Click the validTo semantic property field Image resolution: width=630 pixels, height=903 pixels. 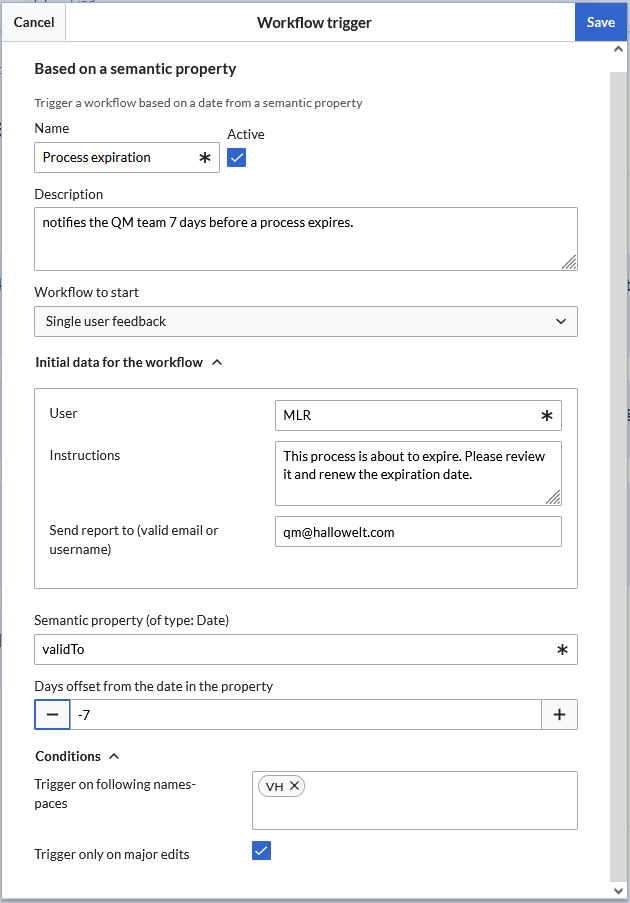coord(306,650)
